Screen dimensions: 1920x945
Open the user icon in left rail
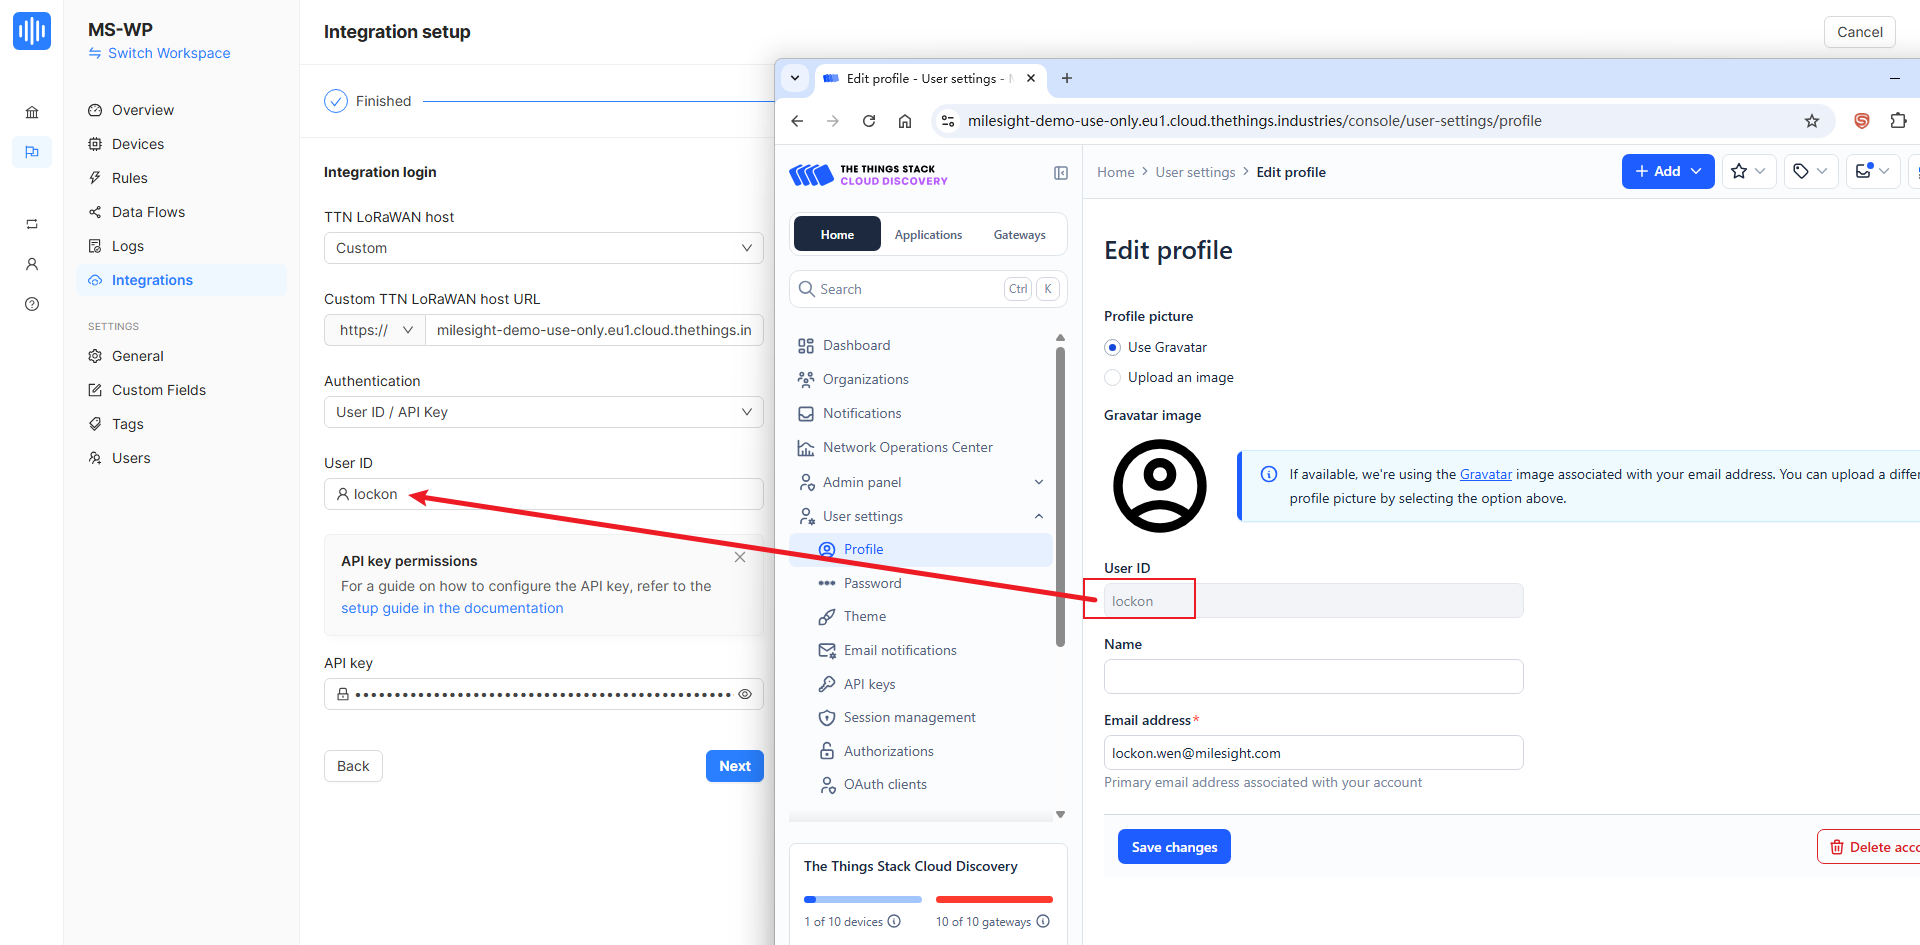(32, 264)
